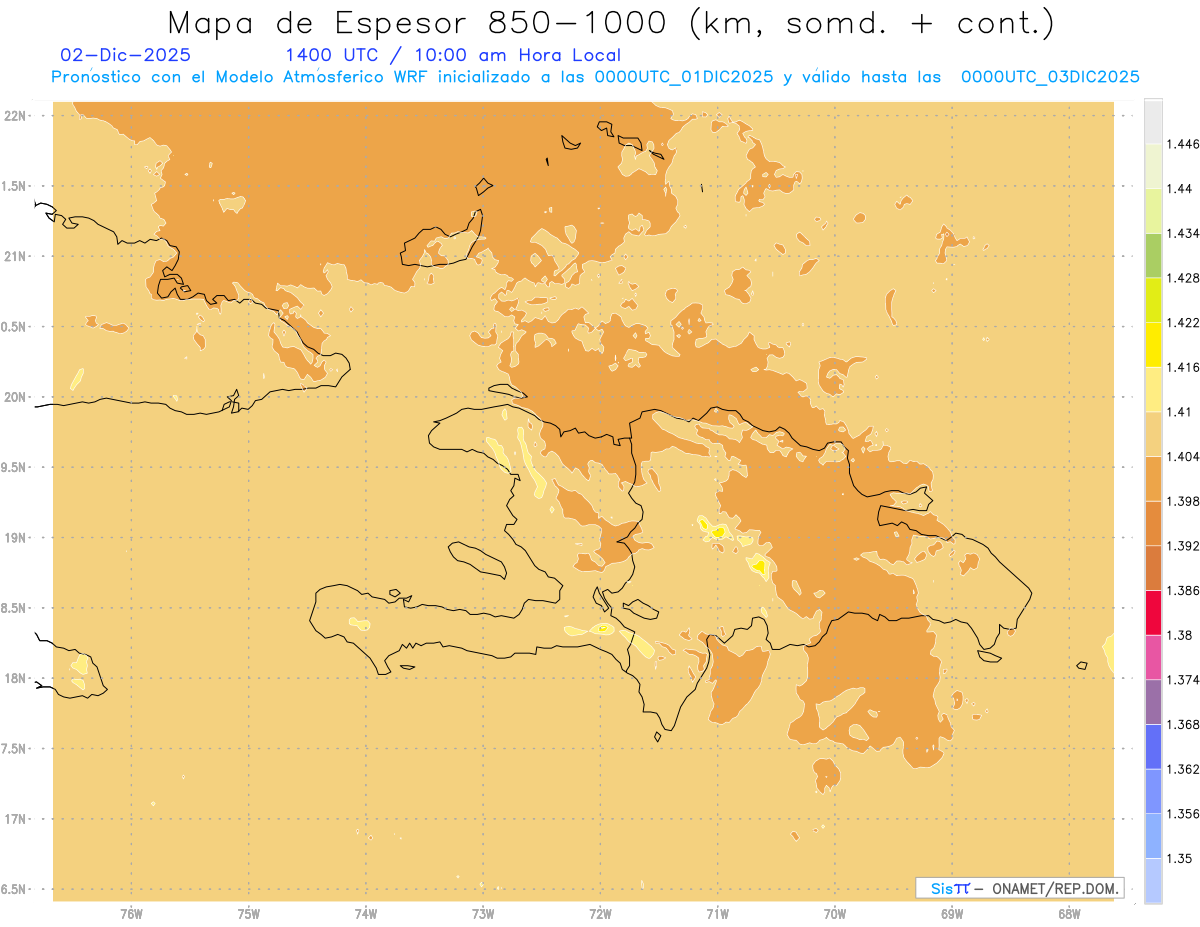Click the 'Sis - ONAMET/REP.DOM.' credit box
This screenshot has height=927, width=1200.
[1020, 888]
